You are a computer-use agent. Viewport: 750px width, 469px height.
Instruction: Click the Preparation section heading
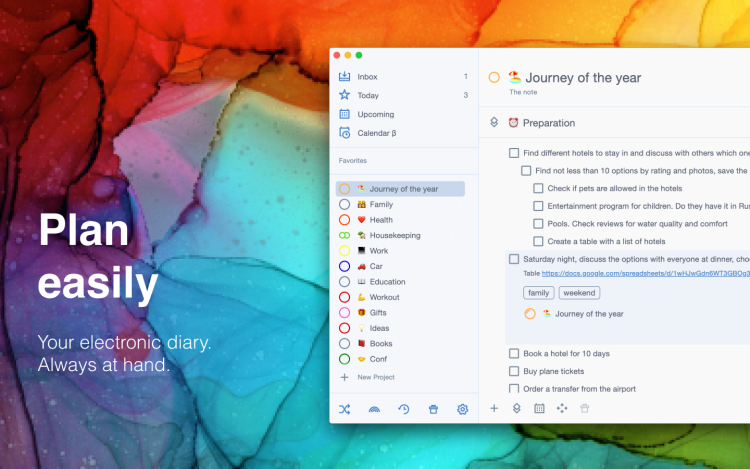549,123
